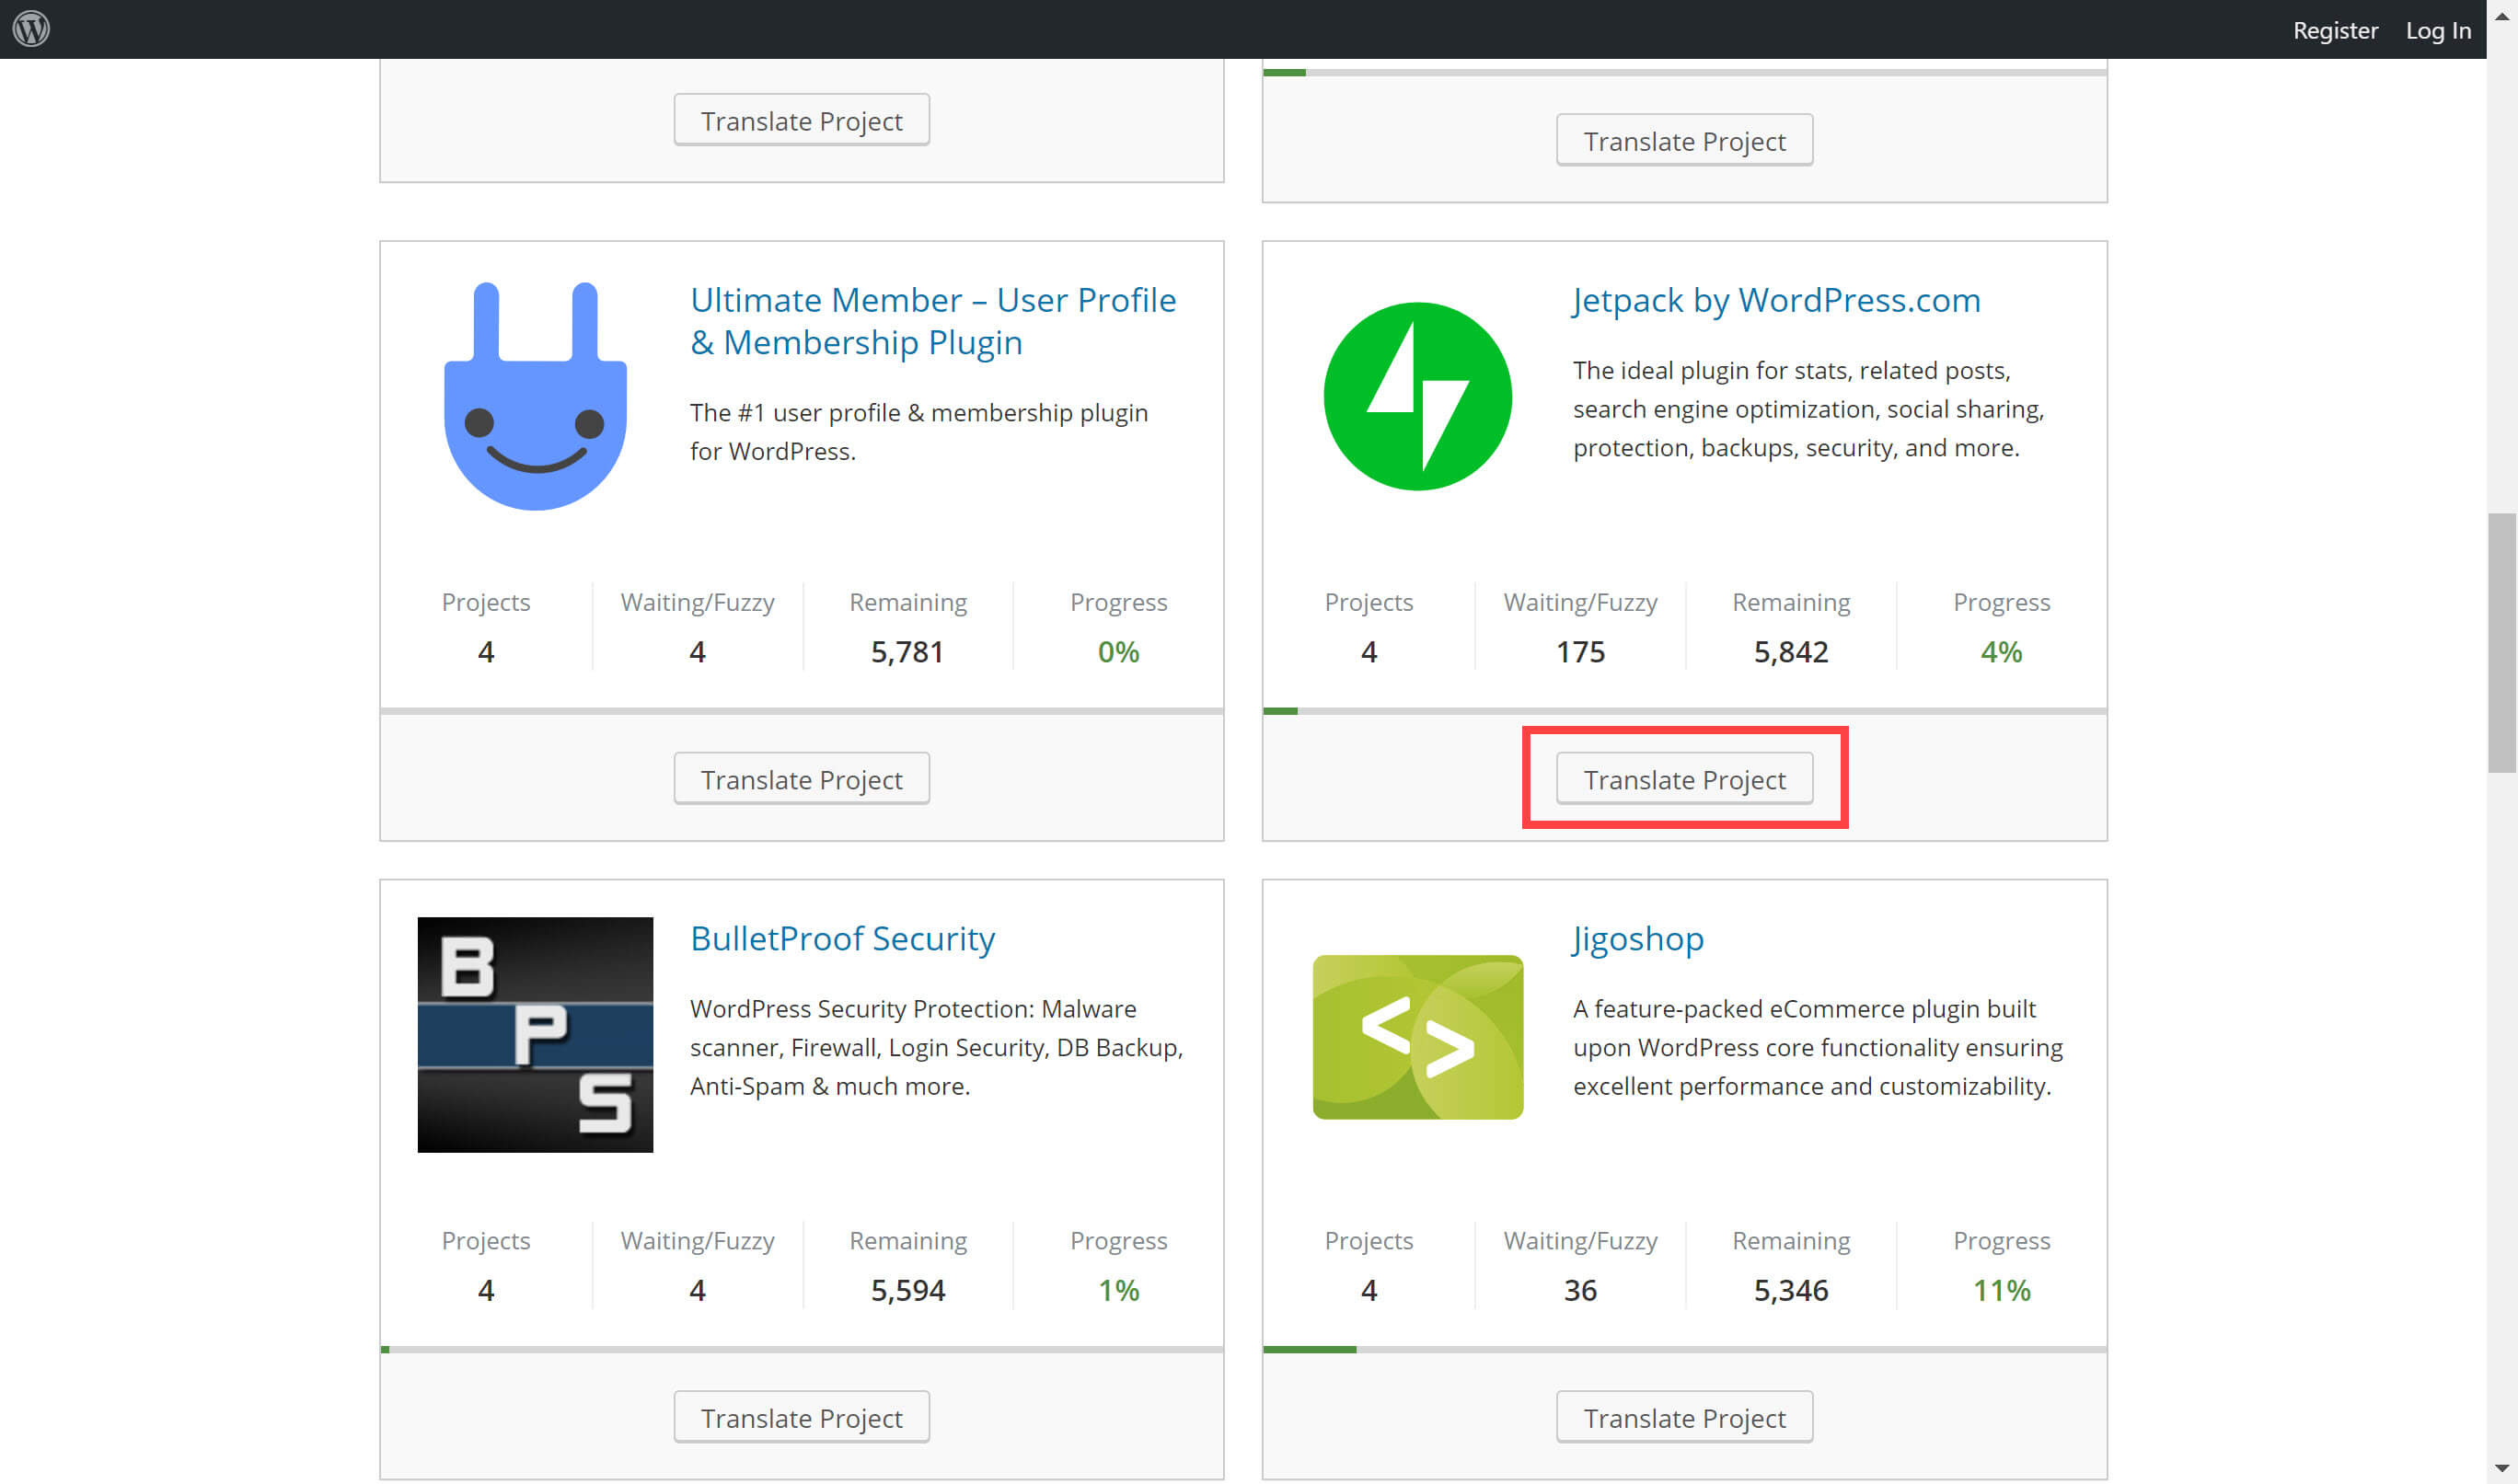Click the Jetpack green lightning icon
2518x1484 pixels.
(x=1417, y=396)
